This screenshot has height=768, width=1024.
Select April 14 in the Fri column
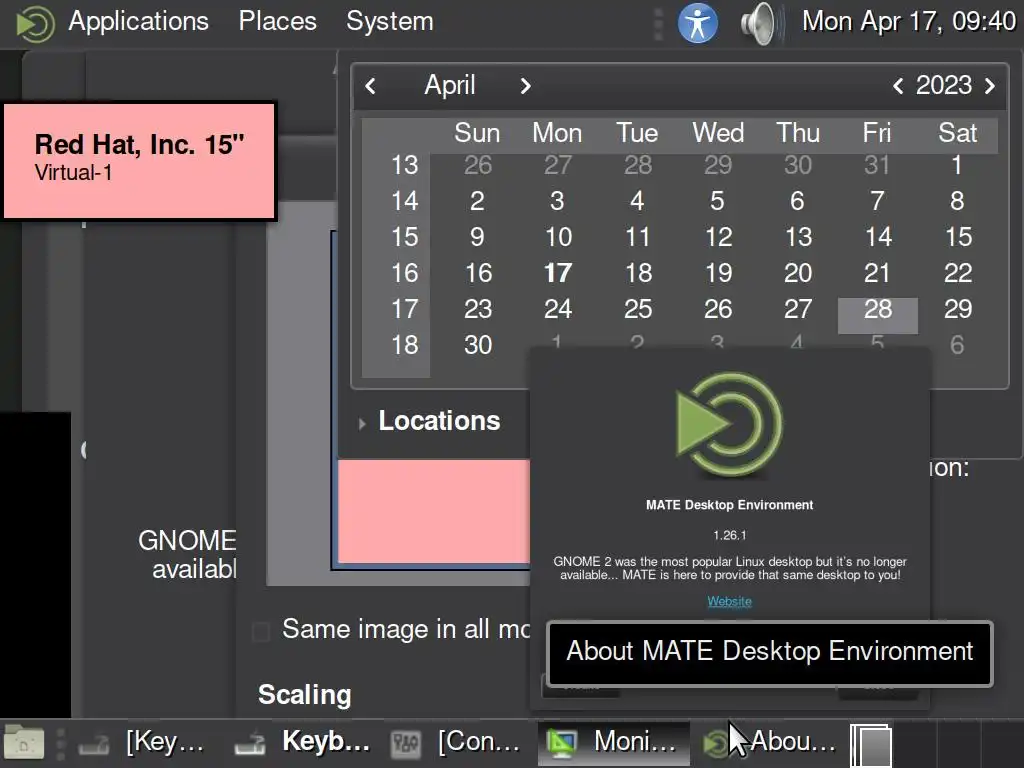tap(878, 237)
